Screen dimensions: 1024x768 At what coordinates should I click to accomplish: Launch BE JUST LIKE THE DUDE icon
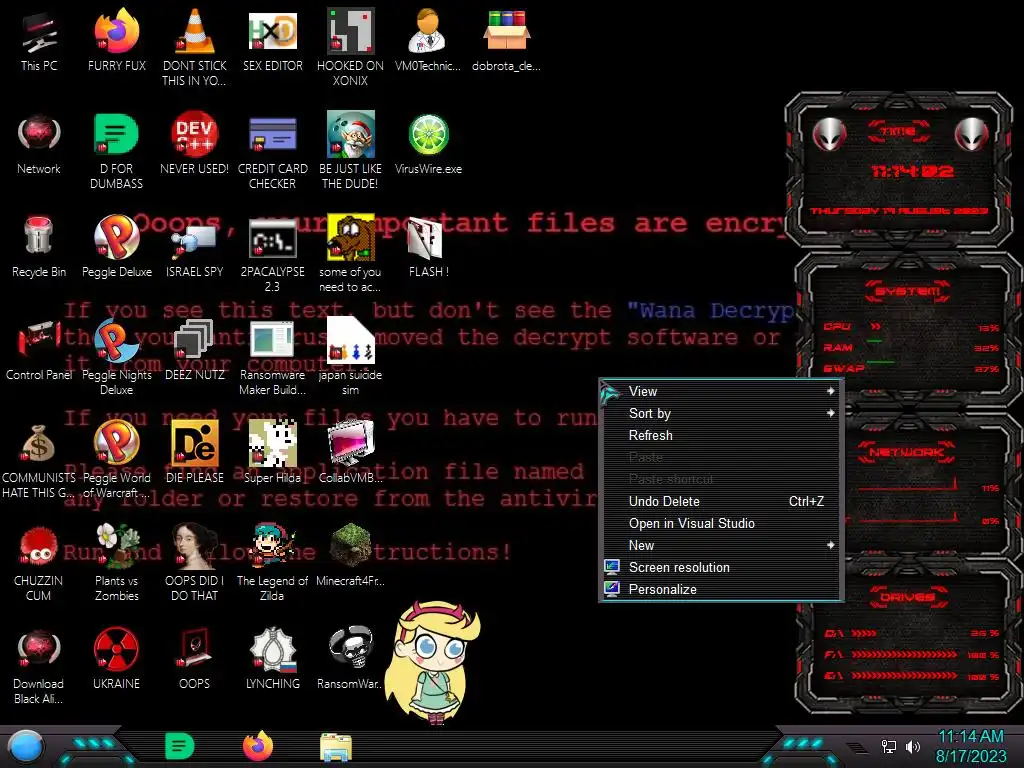pyautogui.click(x=350, y=150)
